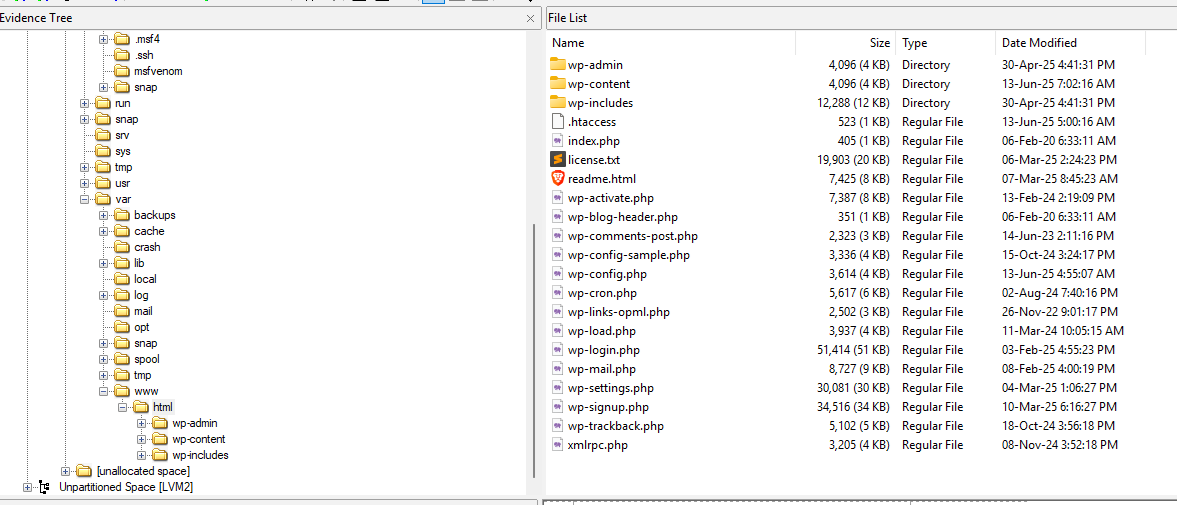
Task: Select the lib folder in tree
Action: (x=139, y=263)
